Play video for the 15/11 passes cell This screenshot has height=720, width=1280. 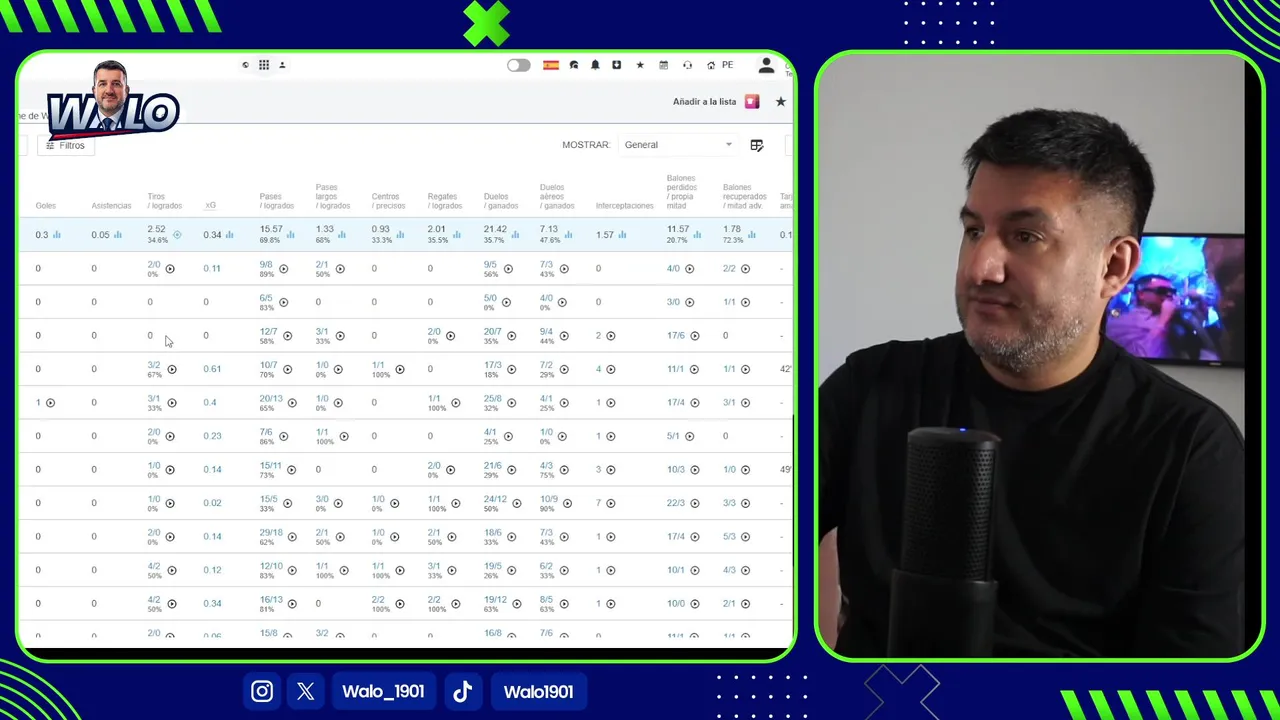click(292, 470)
